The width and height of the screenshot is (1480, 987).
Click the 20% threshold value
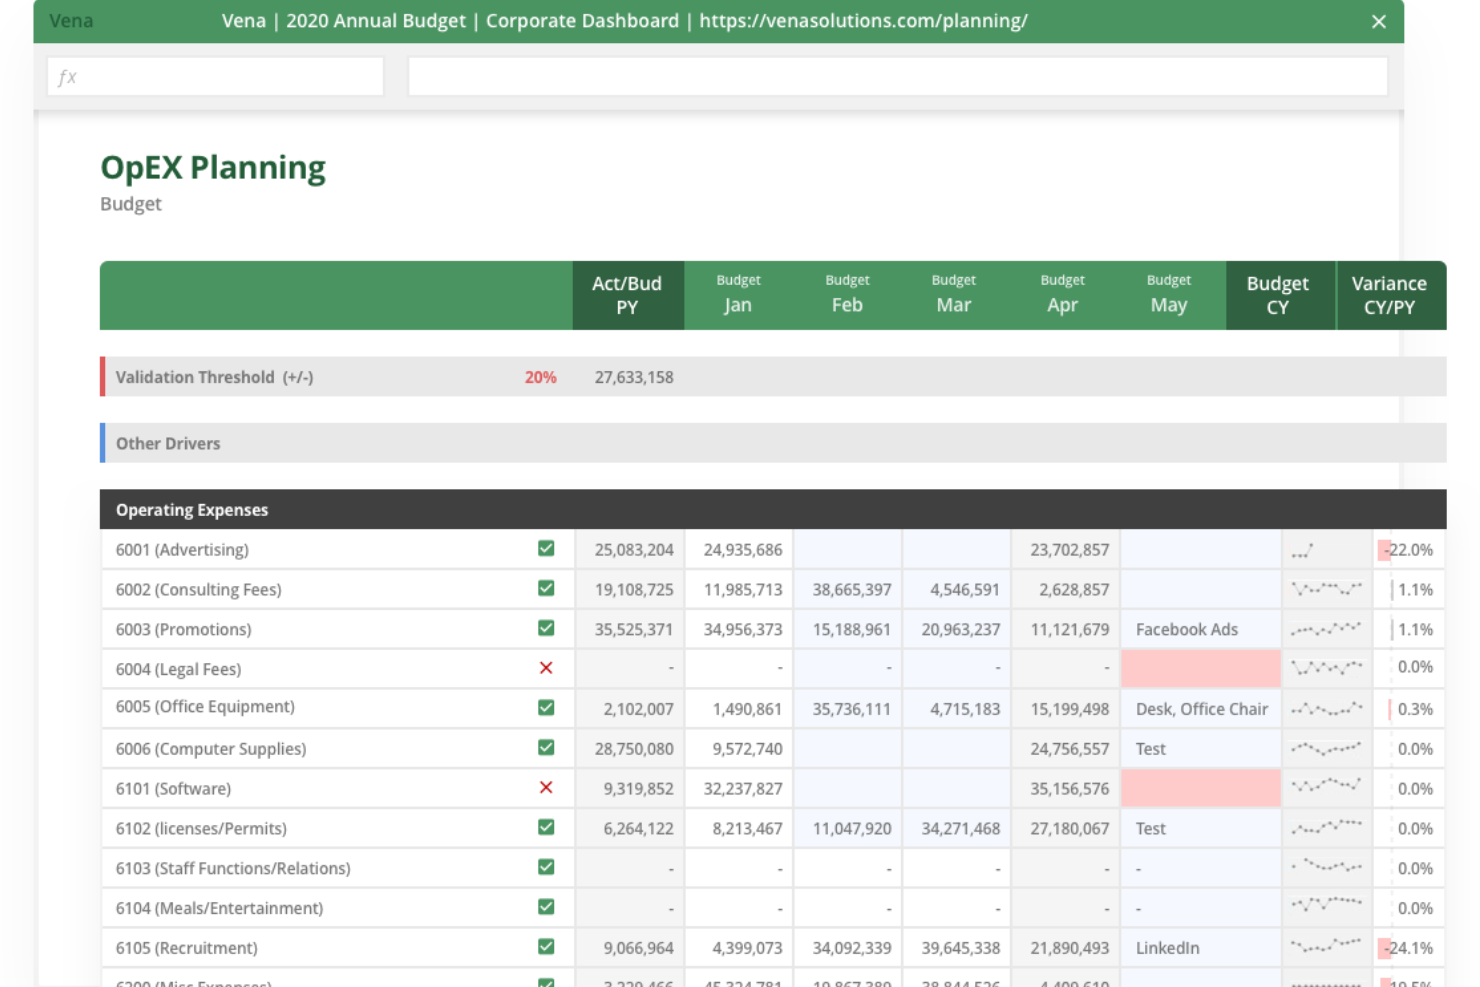tap(541, 377)
